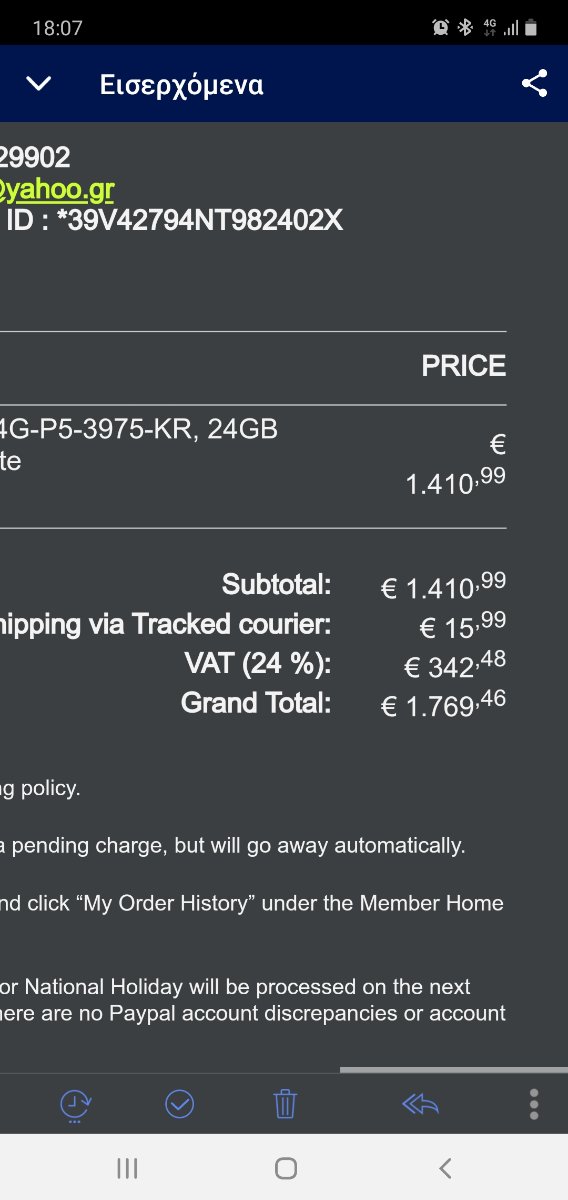
Task: Open the yahoo.gr email address link
Action: click(x=57, y=189)
